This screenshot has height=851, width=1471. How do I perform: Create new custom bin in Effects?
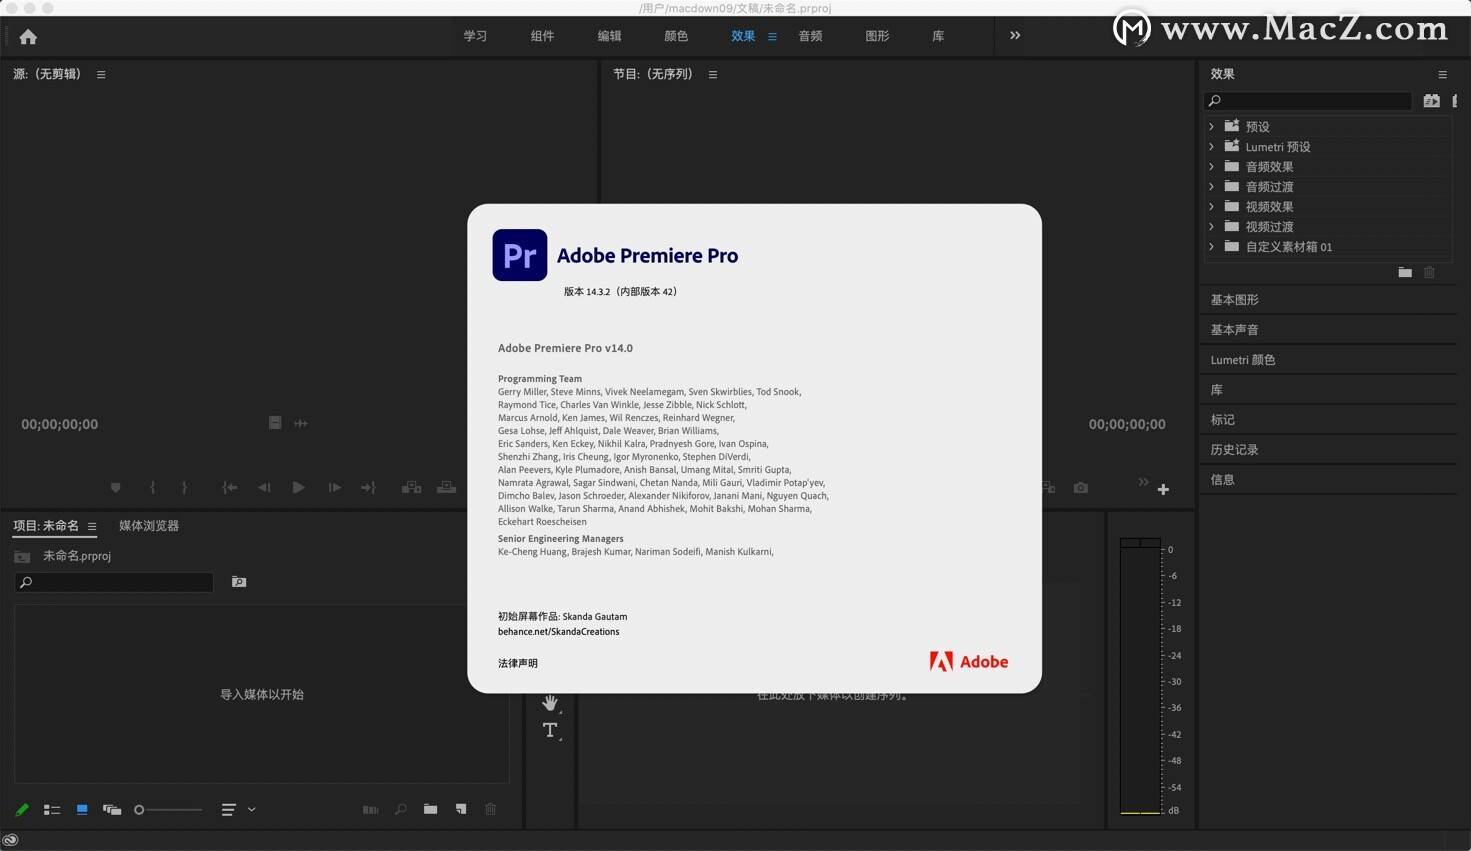(x=1405, y=272)
